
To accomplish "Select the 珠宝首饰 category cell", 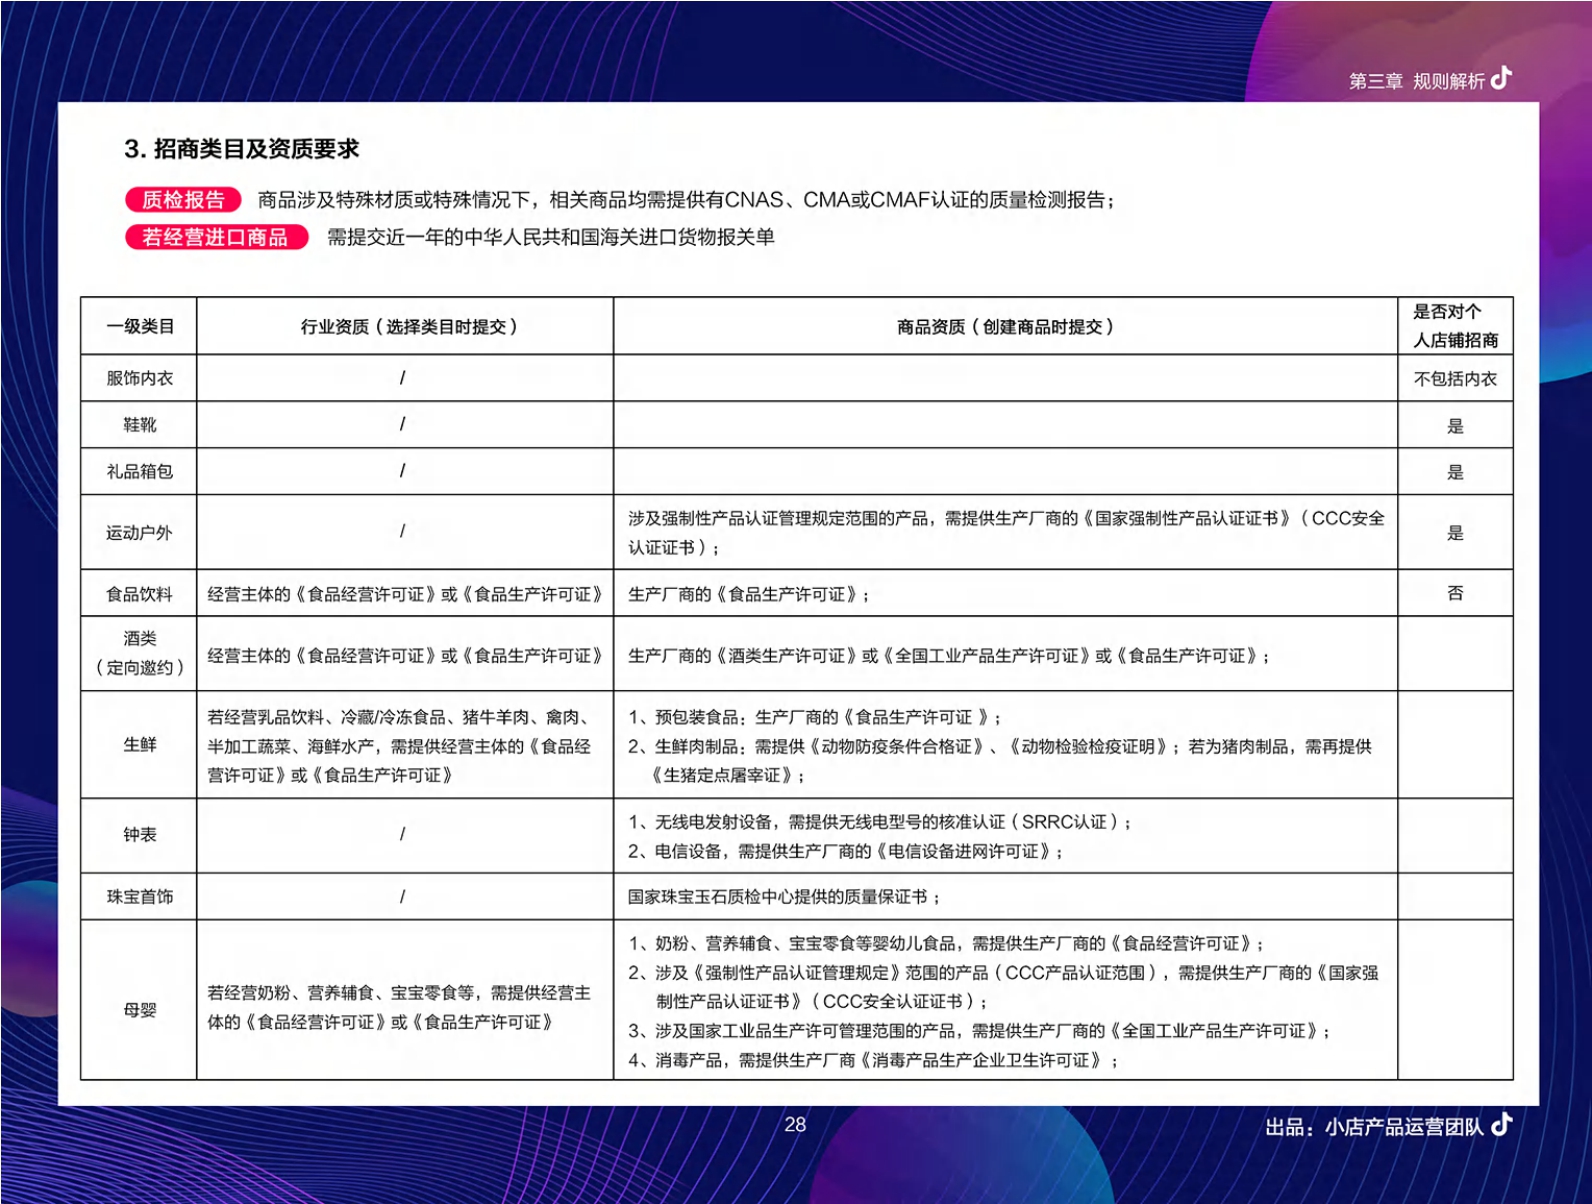I will pyautogui.click(x=140, y=897).
